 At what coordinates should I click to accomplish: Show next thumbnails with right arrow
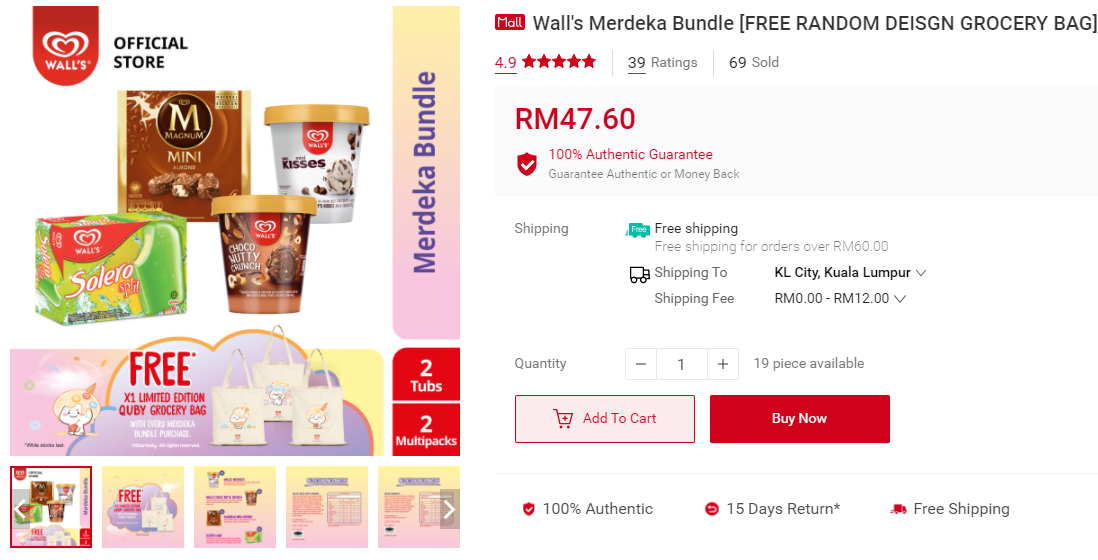click(450, 509)
